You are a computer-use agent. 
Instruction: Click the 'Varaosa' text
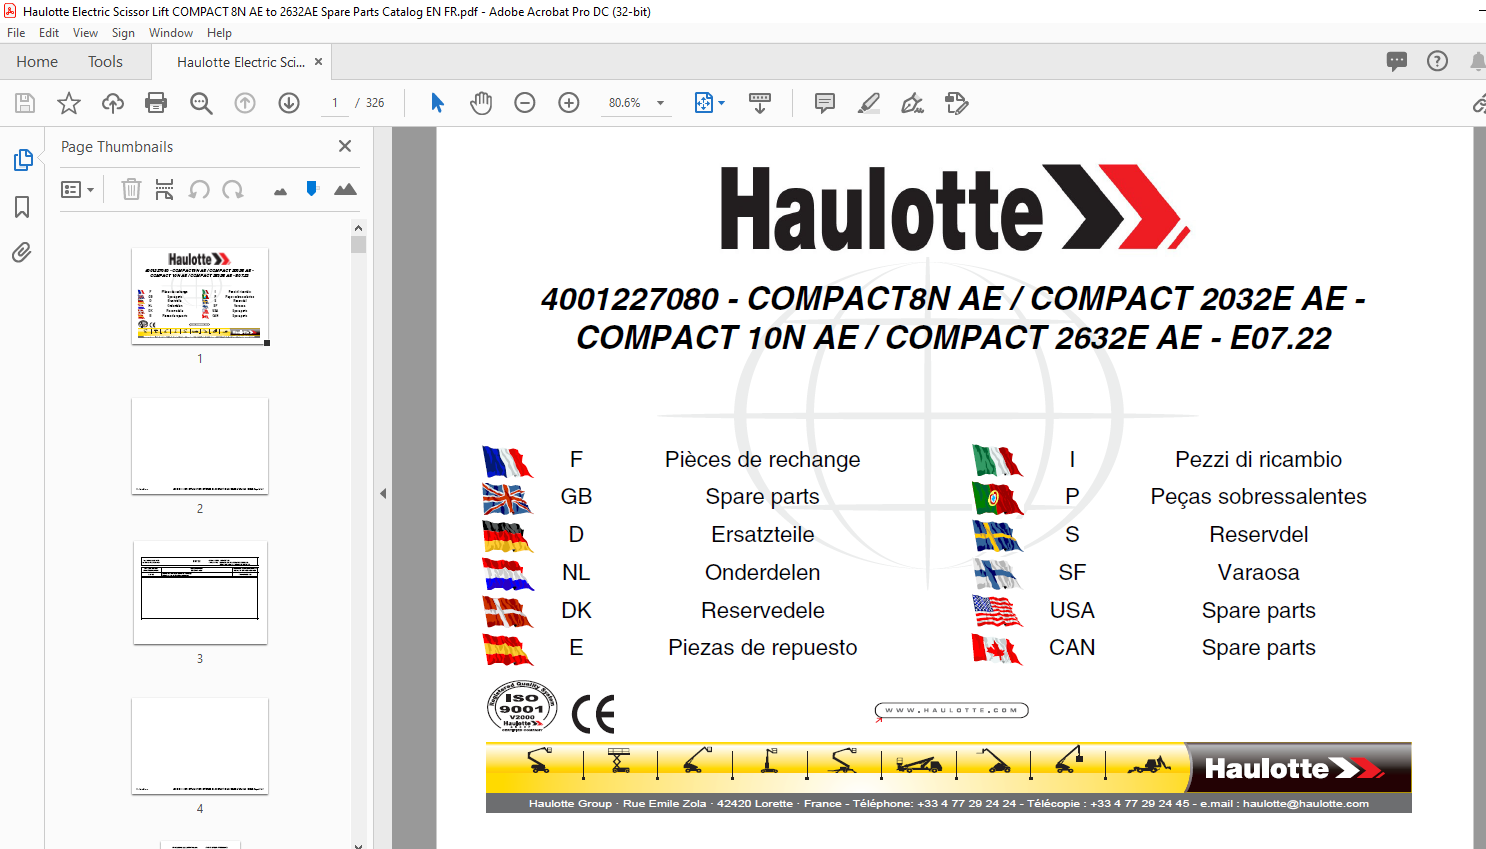click(x=1259, y=572)
